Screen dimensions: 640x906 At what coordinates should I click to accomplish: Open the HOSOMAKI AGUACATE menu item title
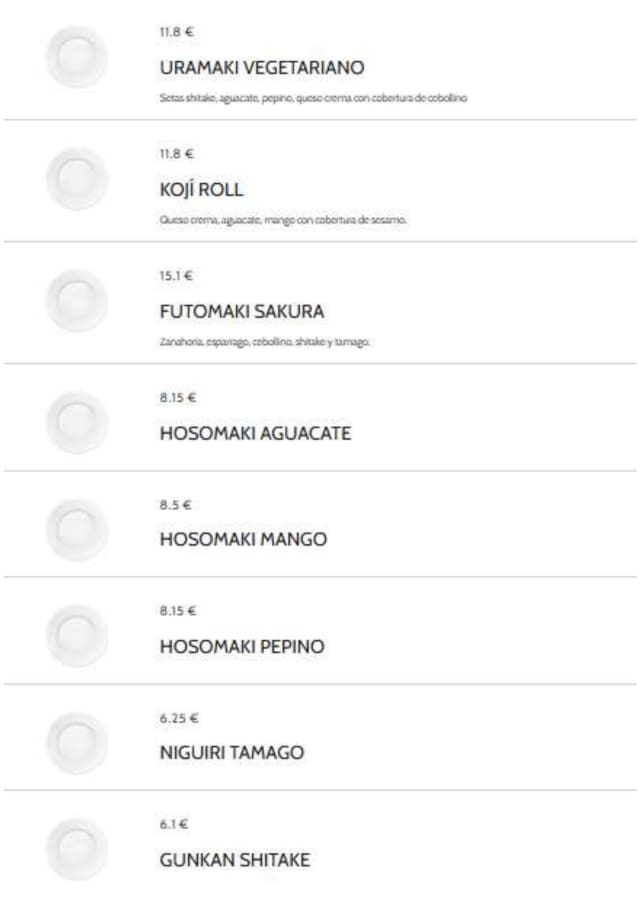click(x=255, y=434)
